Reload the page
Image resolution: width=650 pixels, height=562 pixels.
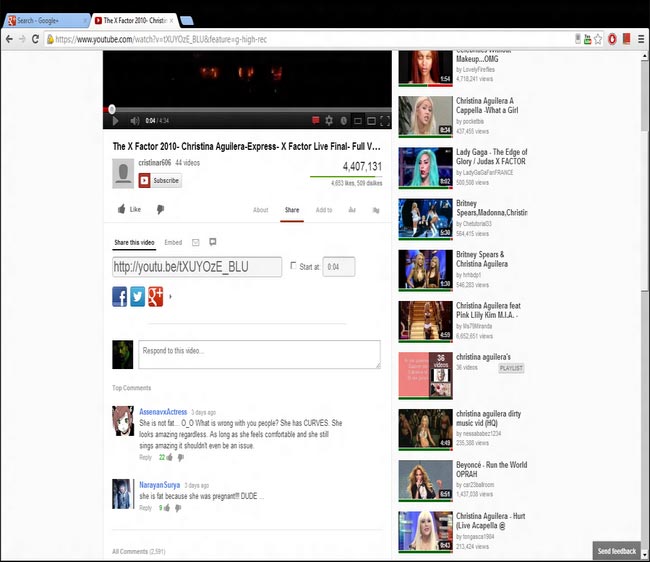coord(35,39)
